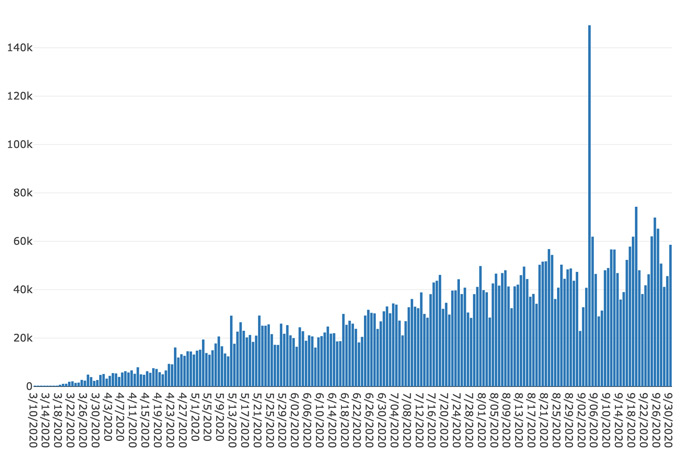Select the 5/21/2020 x-axis label
The width and height of the screenshot is (680, 458).
tap(257, 419)
